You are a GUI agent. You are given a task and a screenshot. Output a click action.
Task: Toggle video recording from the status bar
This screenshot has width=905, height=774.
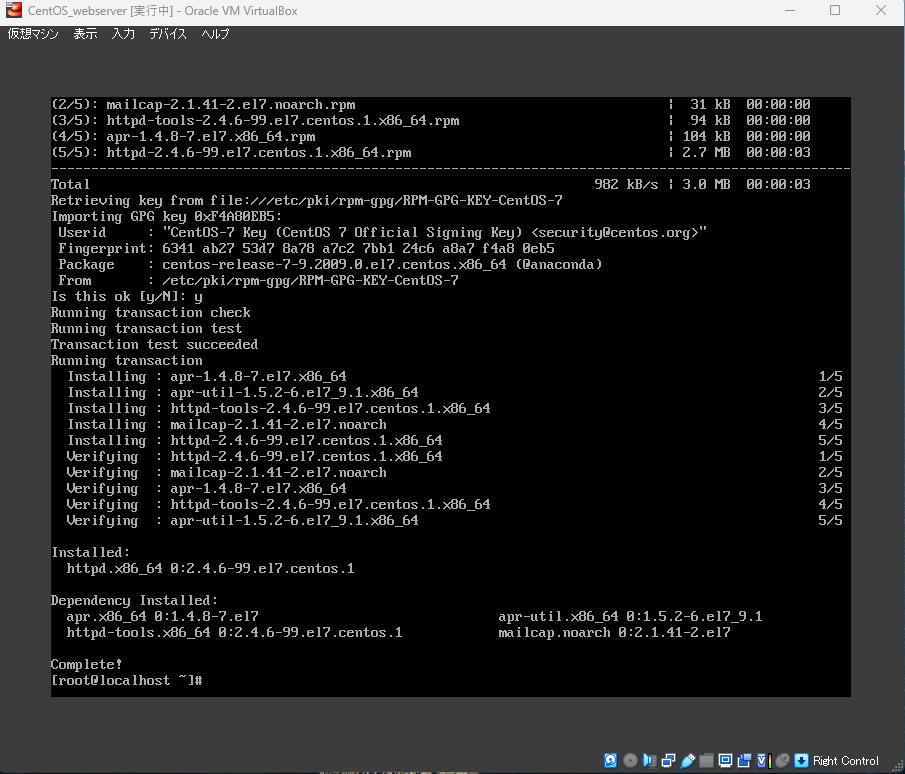pyautogui.click(x=743, y=760)
